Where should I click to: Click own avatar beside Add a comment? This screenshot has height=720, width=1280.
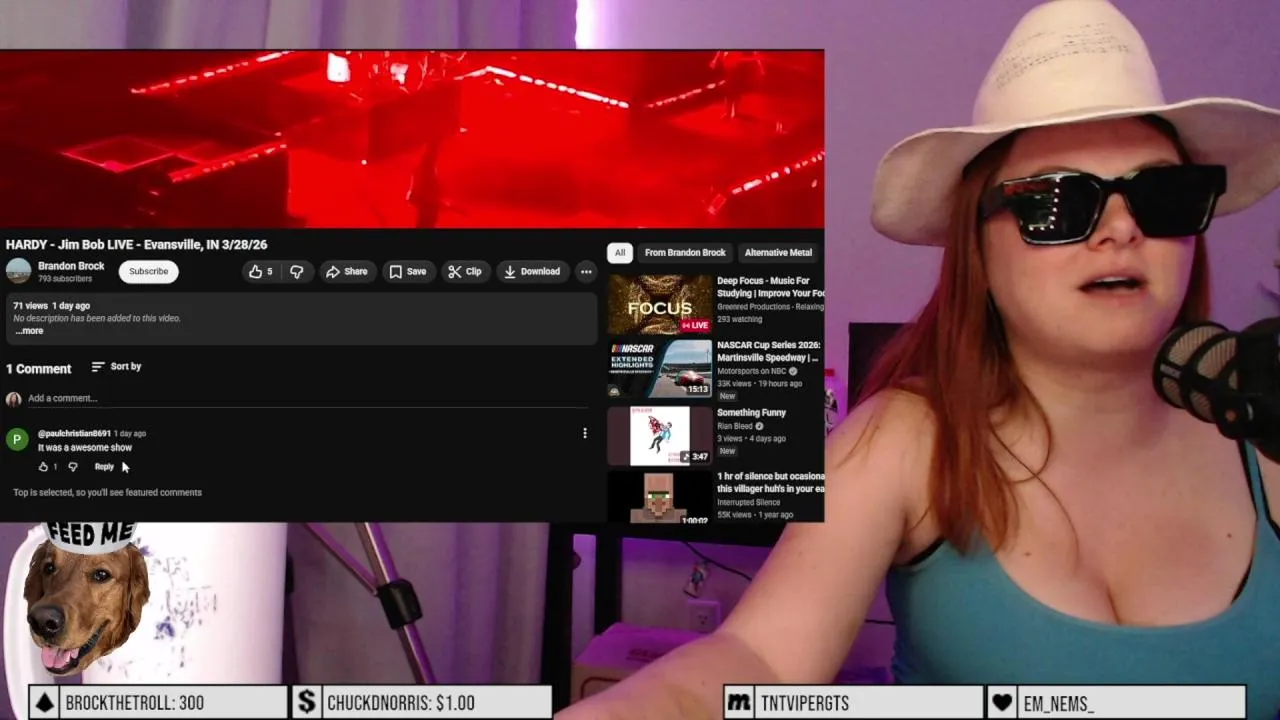[13, 399]
